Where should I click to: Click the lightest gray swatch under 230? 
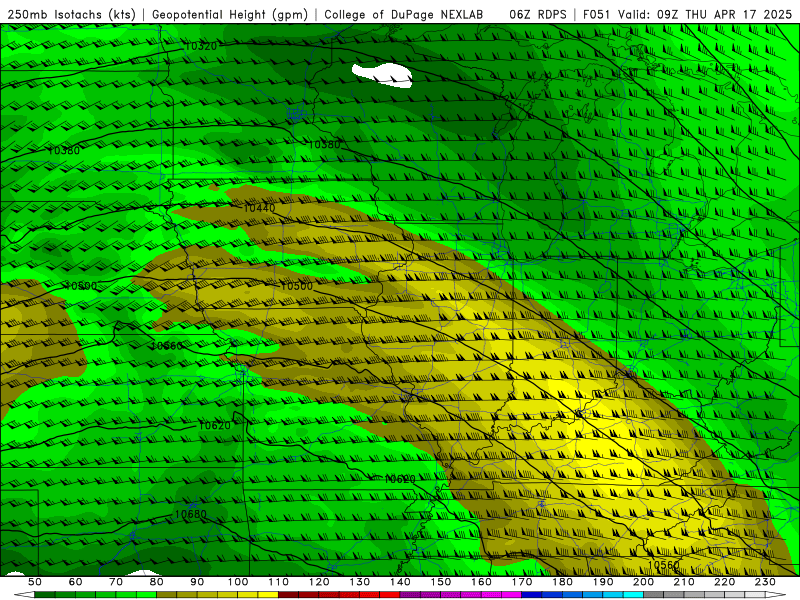755,594
